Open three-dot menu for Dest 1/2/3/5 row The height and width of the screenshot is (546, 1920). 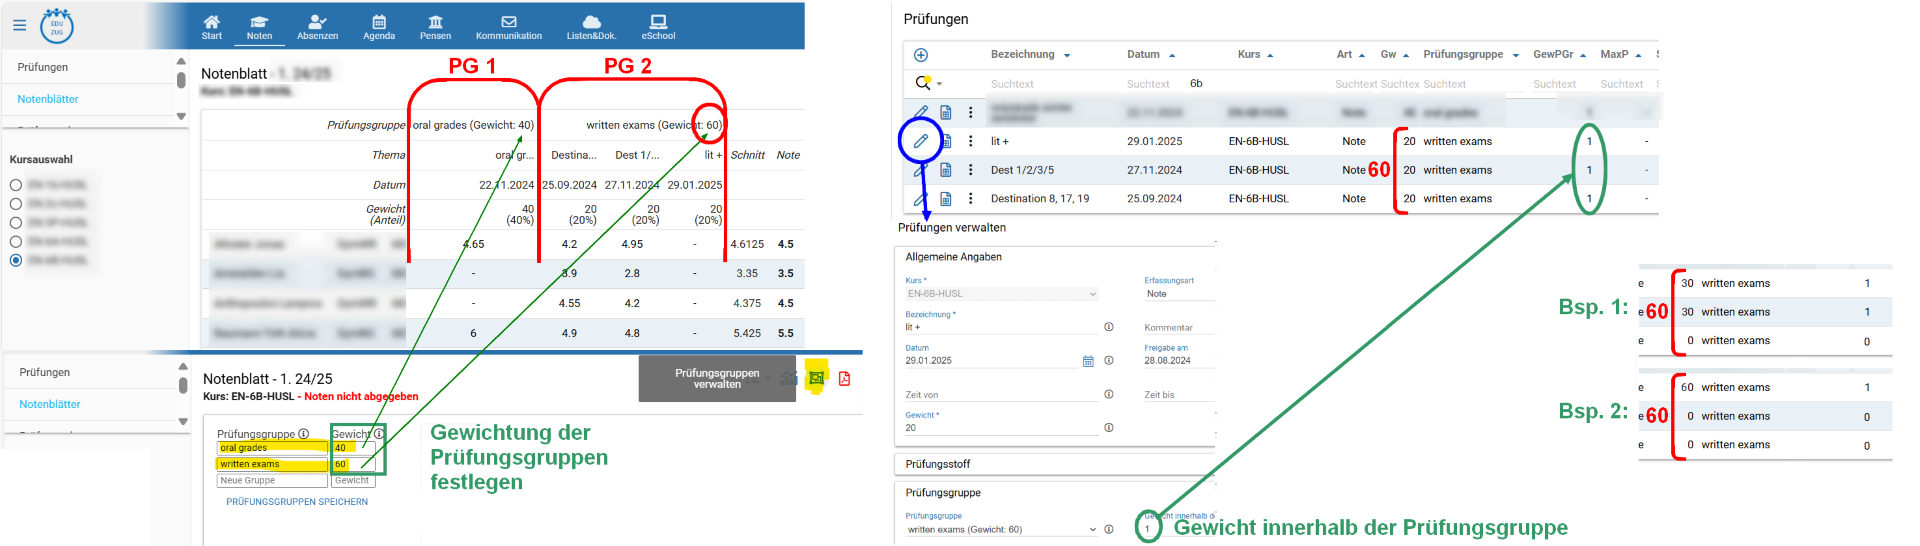coord(970,170)
